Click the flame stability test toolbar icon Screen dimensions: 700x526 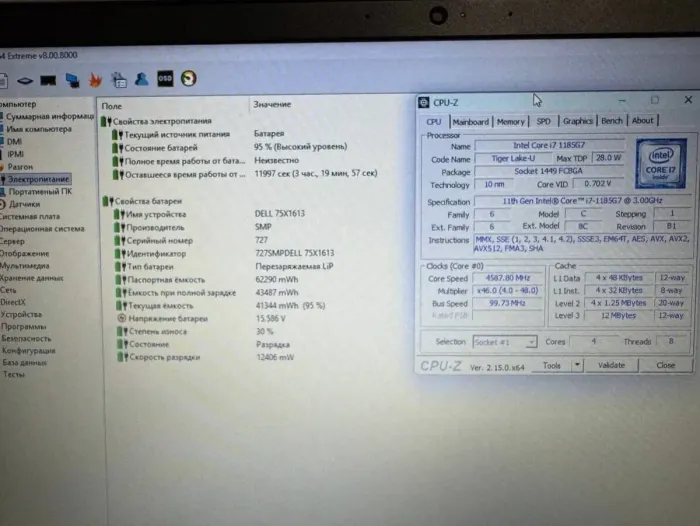pyautogui.click(x=96, y=78)
